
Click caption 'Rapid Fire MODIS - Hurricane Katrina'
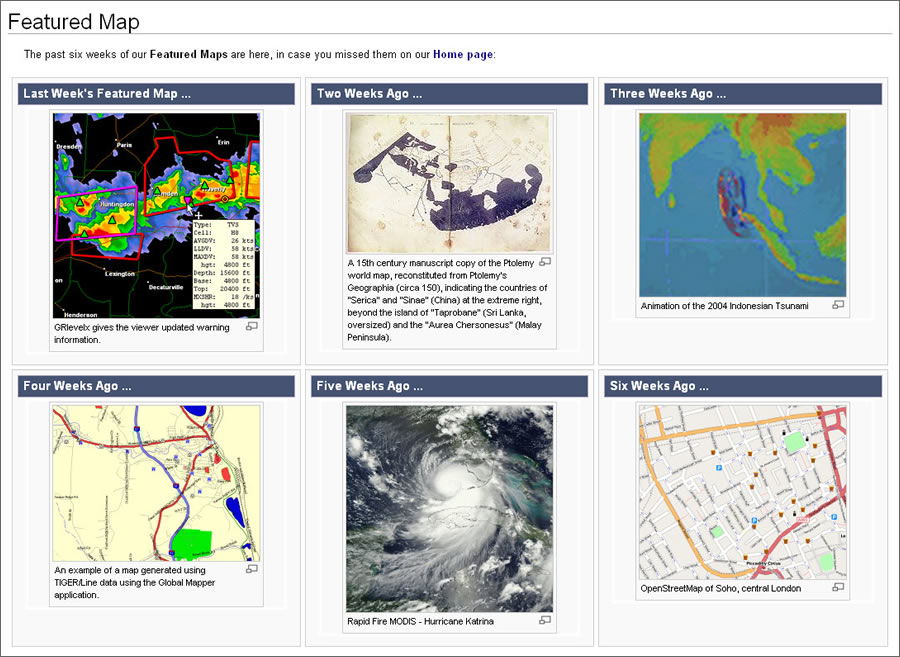(x=420, y=621)
